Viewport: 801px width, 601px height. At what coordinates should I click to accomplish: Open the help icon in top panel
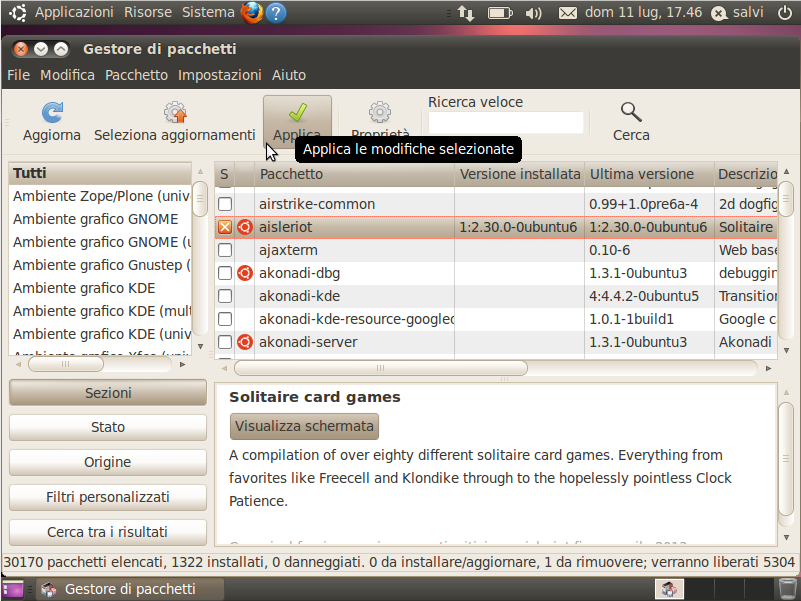(276, 13)
